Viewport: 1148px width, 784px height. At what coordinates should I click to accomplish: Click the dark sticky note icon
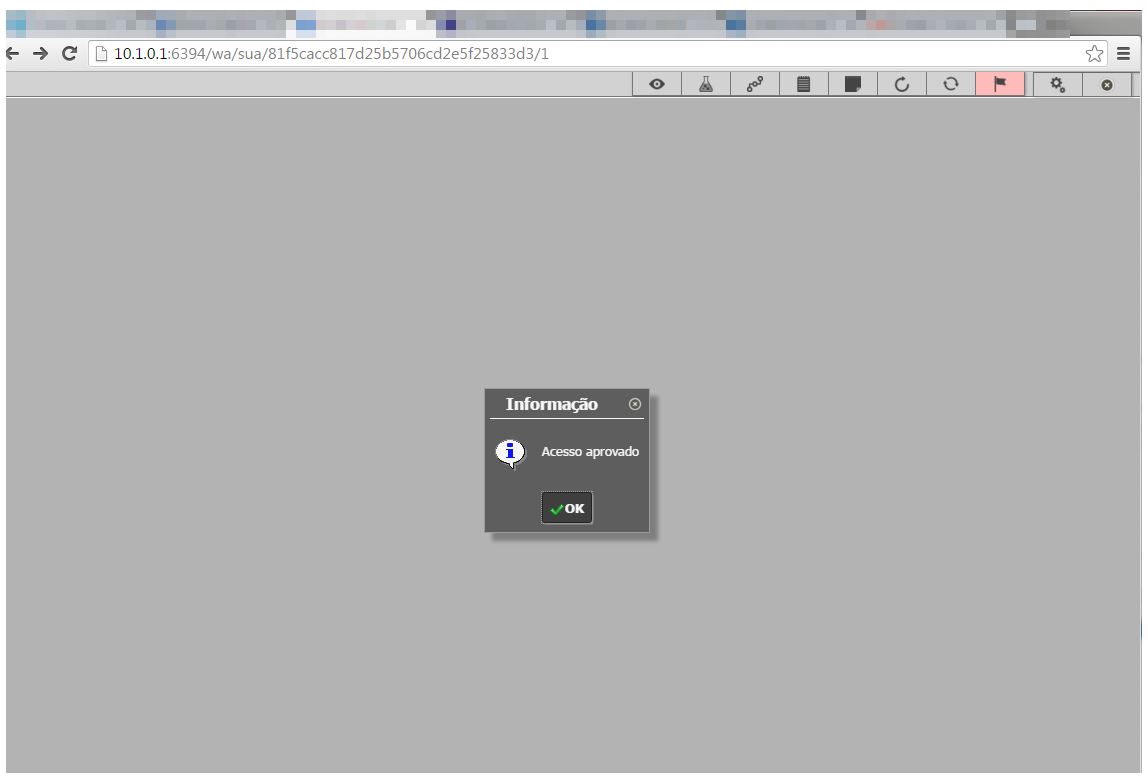tap(853, 85)
